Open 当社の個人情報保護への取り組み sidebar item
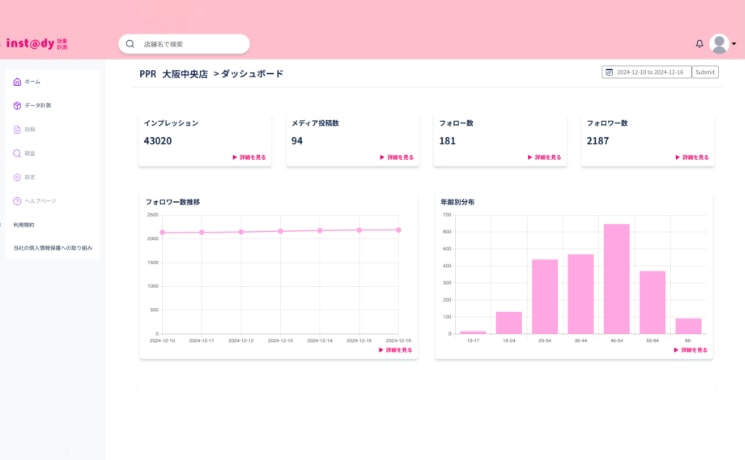 pos(52,247)
